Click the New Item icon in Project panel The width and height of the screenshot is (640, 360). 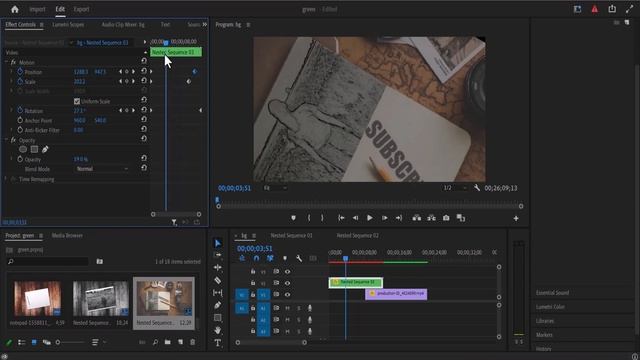(x=180, y=342)
